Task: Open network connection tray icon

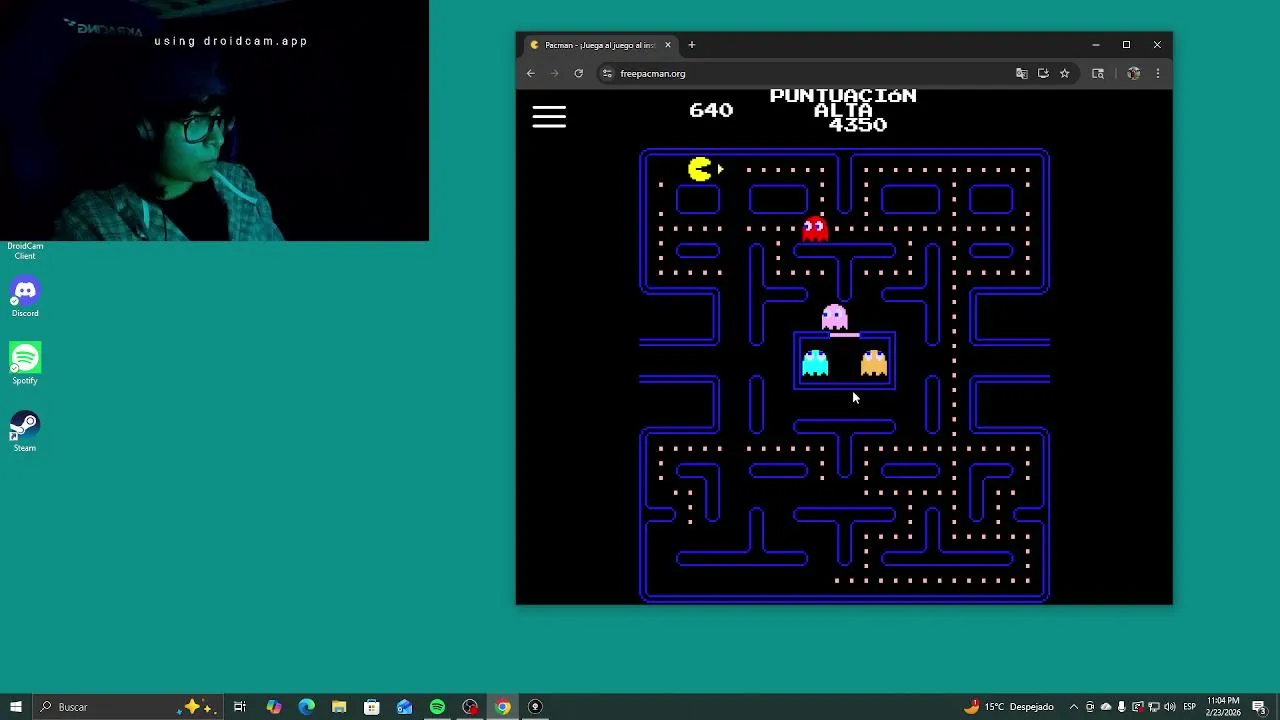Action: (1153, 707)
